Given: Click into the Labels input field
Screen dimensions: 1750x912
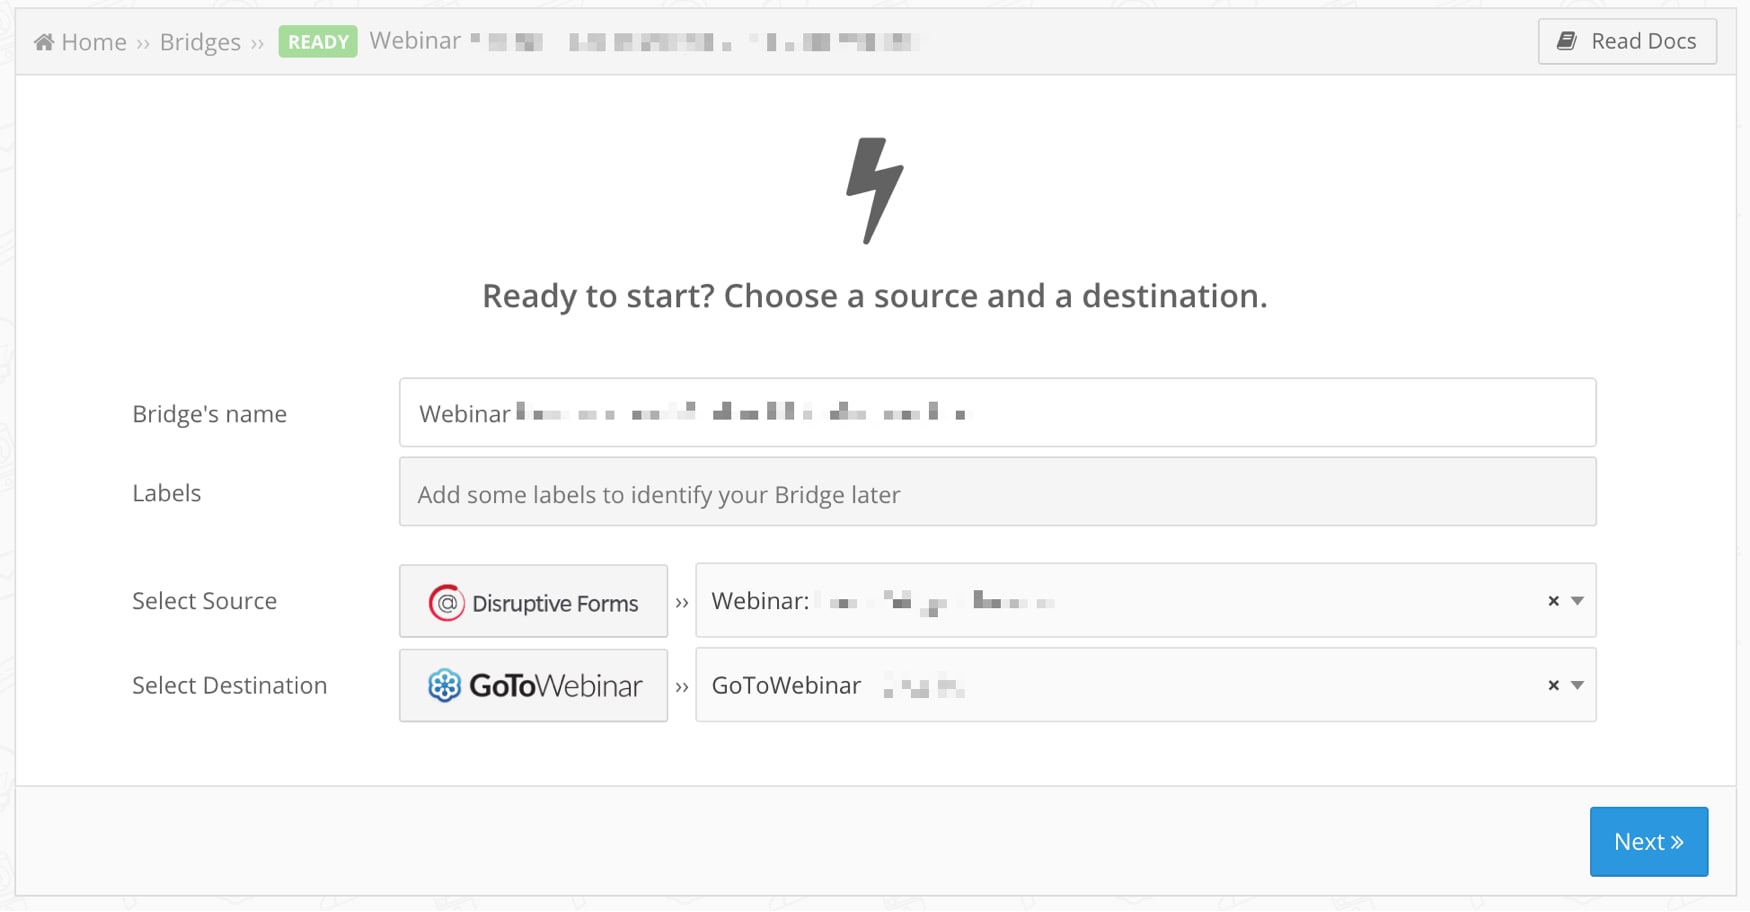Looking at the screenshot, I should click(x=997, y=493).
